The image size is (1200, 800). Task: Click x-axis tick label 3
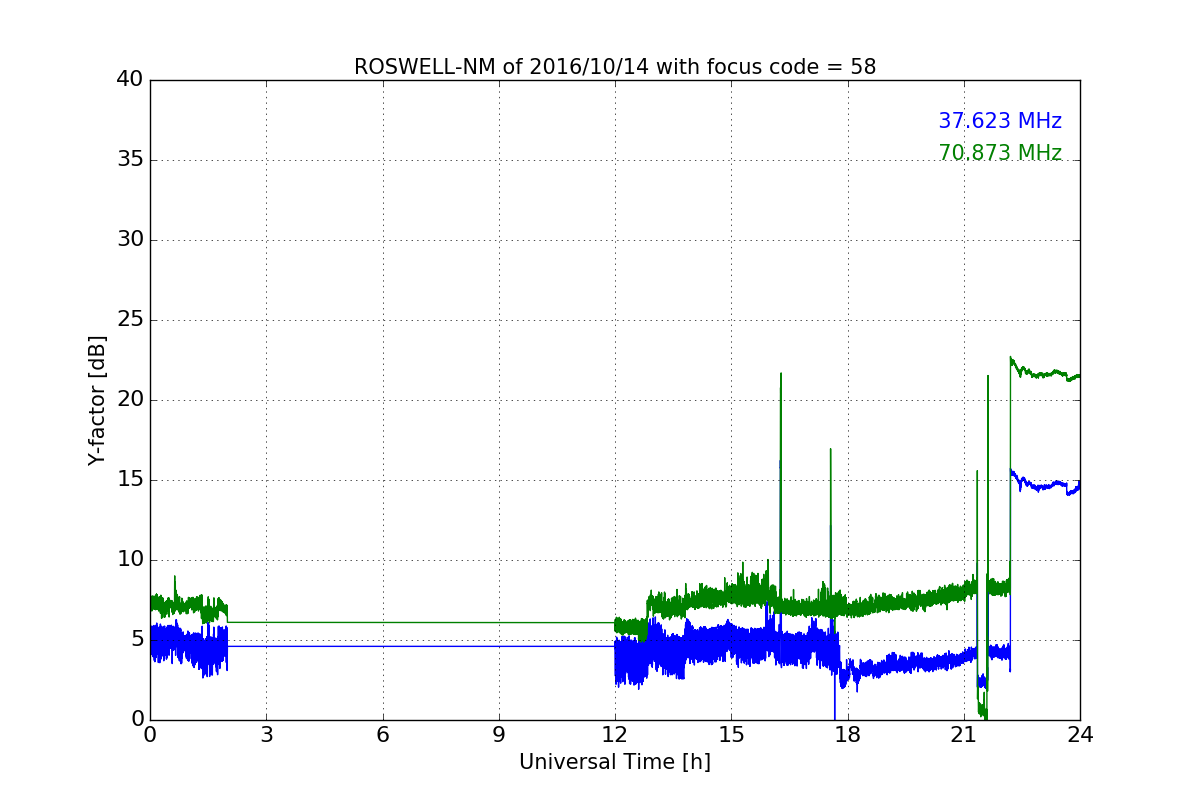266,735
